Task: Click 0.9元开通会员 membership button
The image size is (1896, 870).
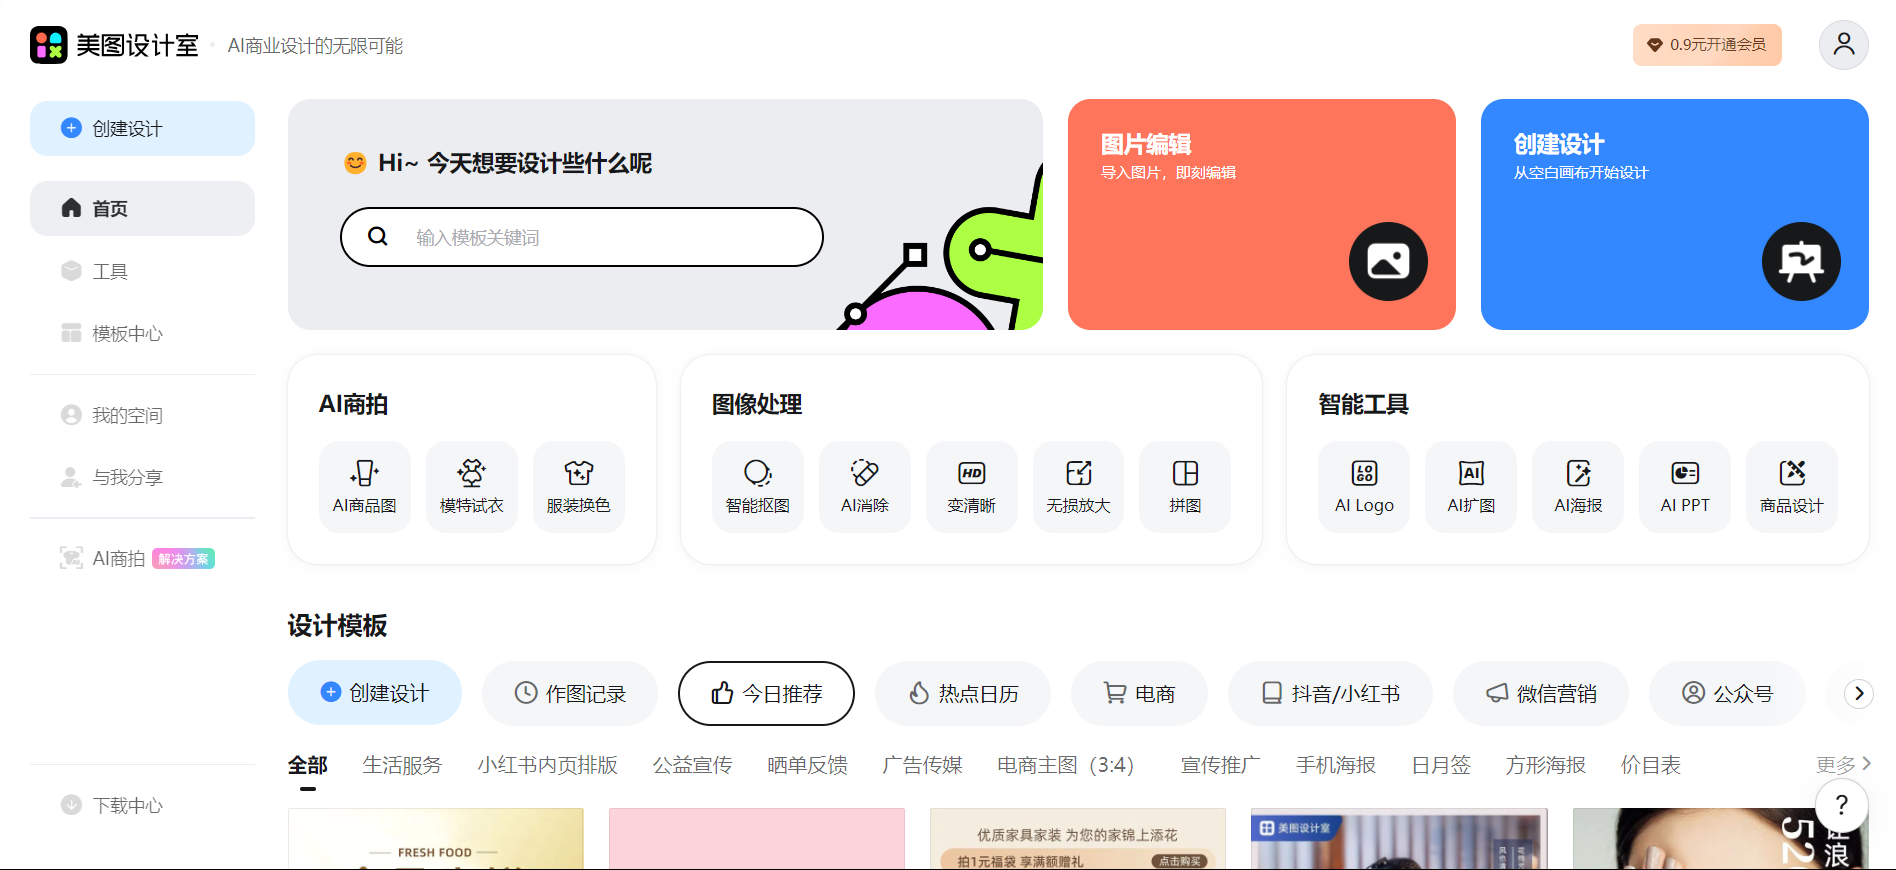Action: click(1708, 45)
